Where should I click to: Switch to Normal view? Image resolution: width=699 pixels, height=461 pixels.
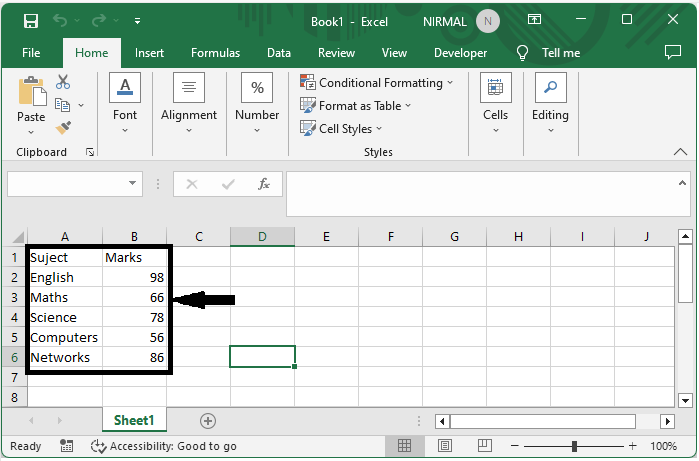[x=405, y=446]
